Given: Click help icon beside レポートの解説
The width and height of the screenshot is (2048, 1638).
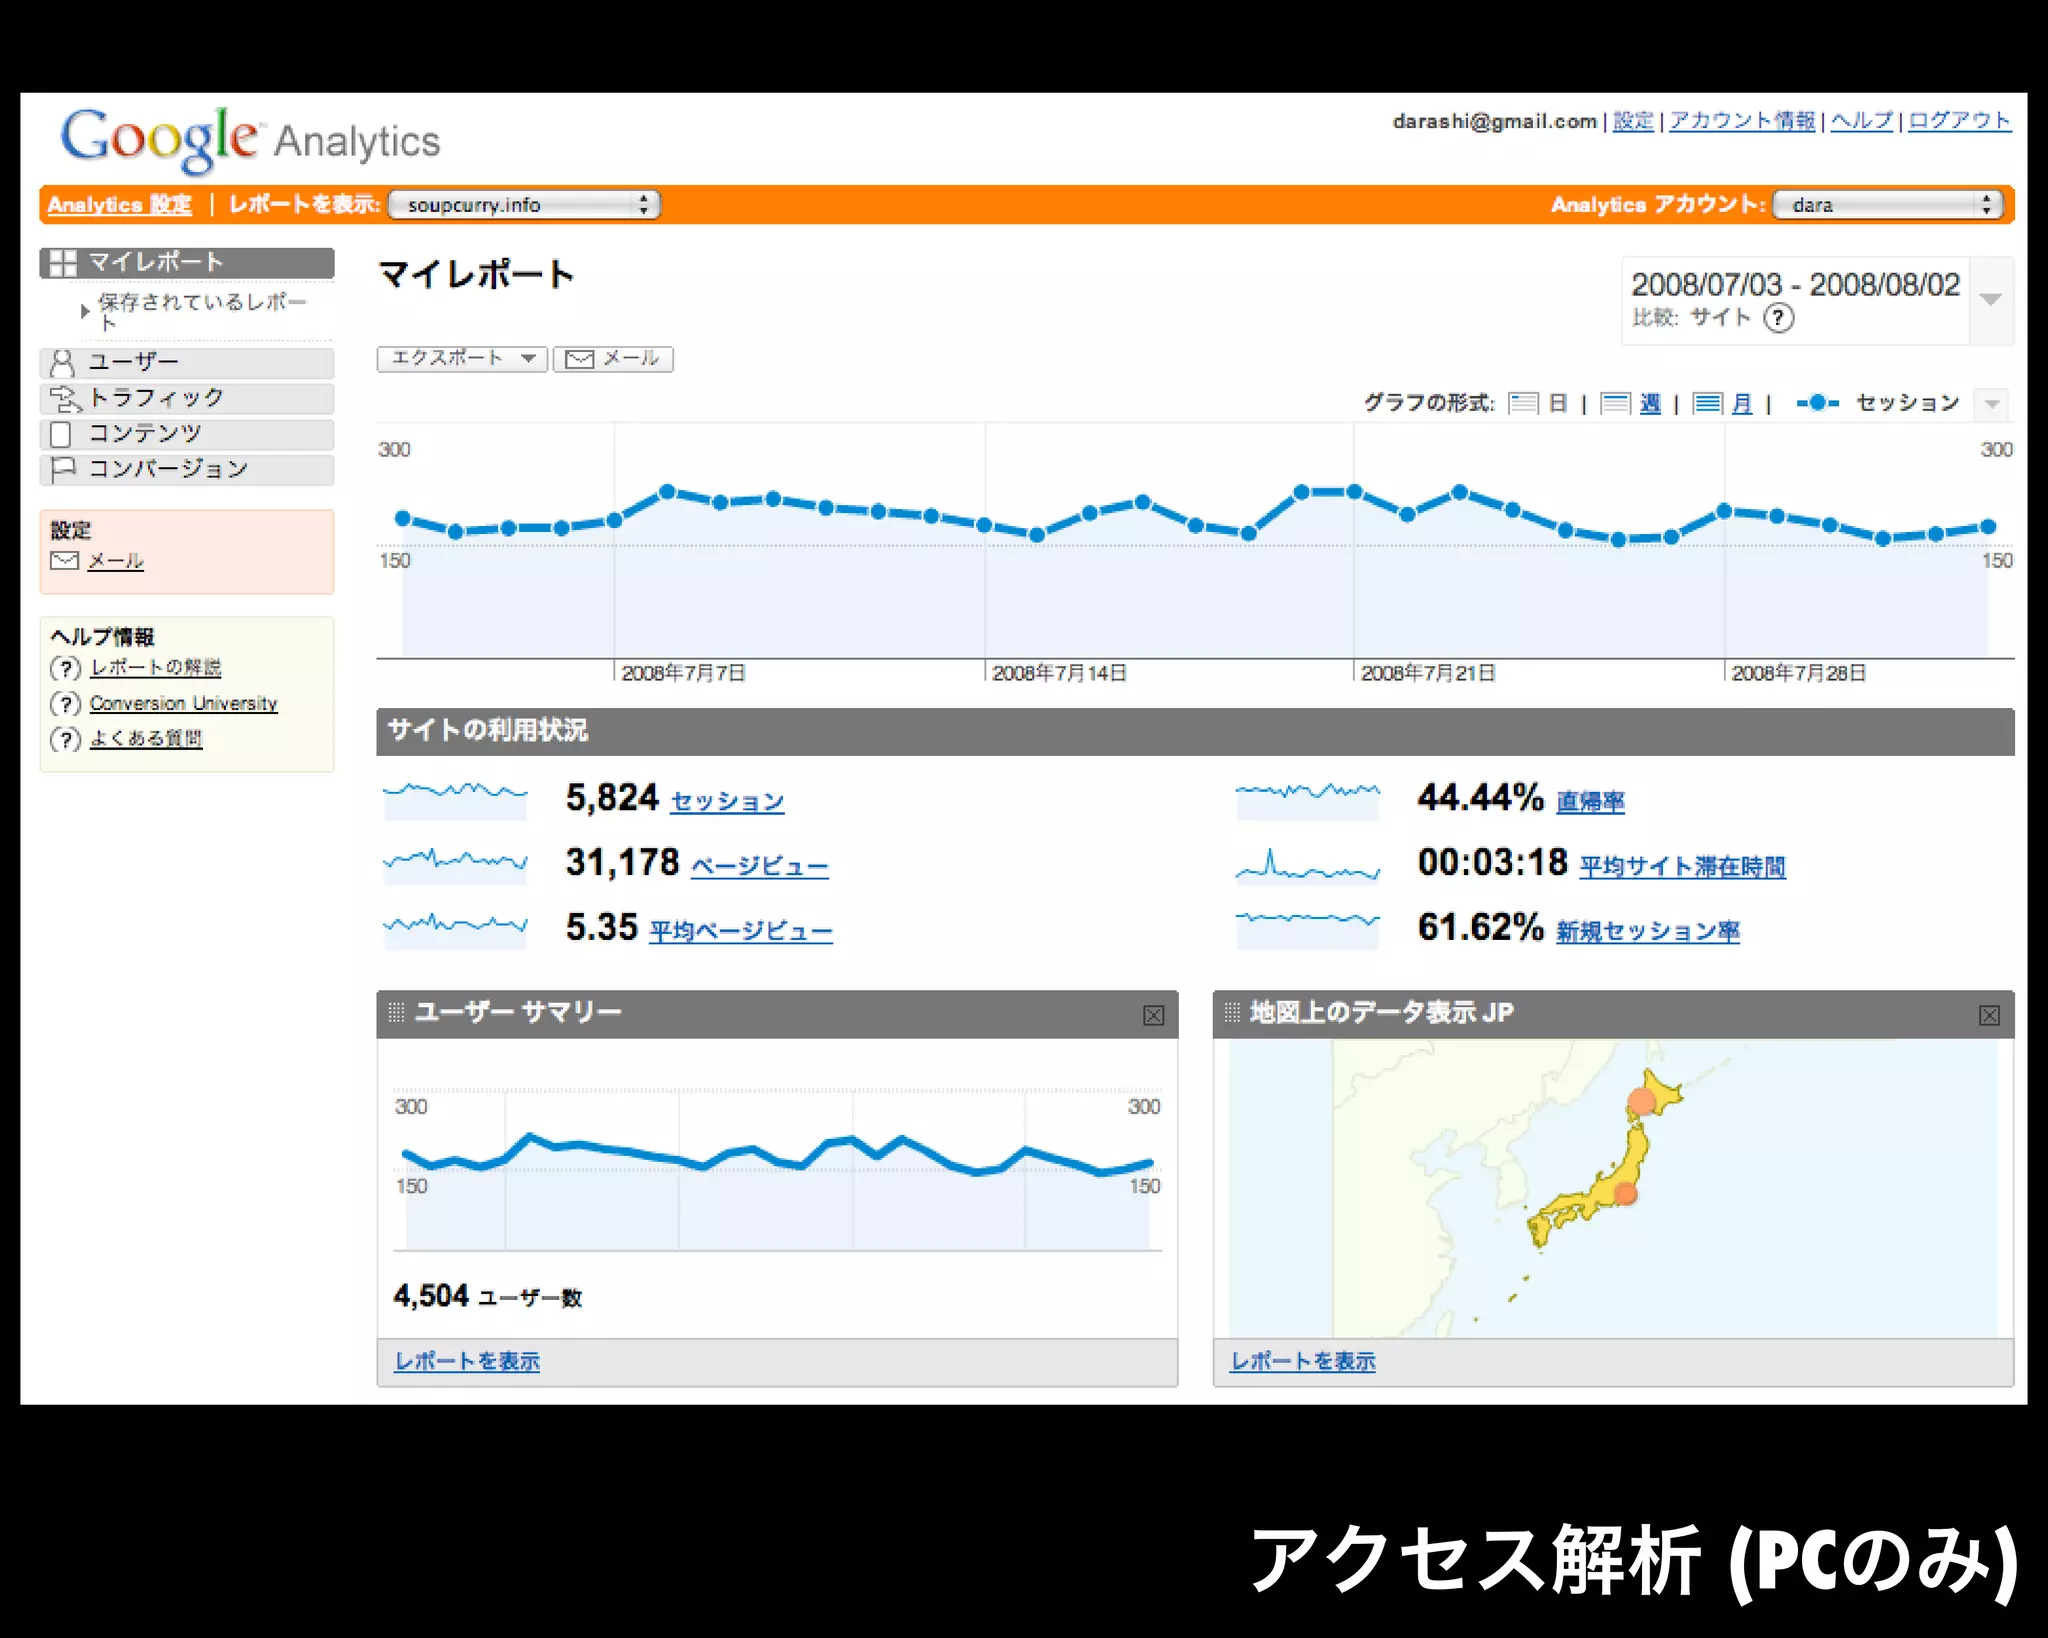Looking at the screenshot, I should click(x=65, y=668).
